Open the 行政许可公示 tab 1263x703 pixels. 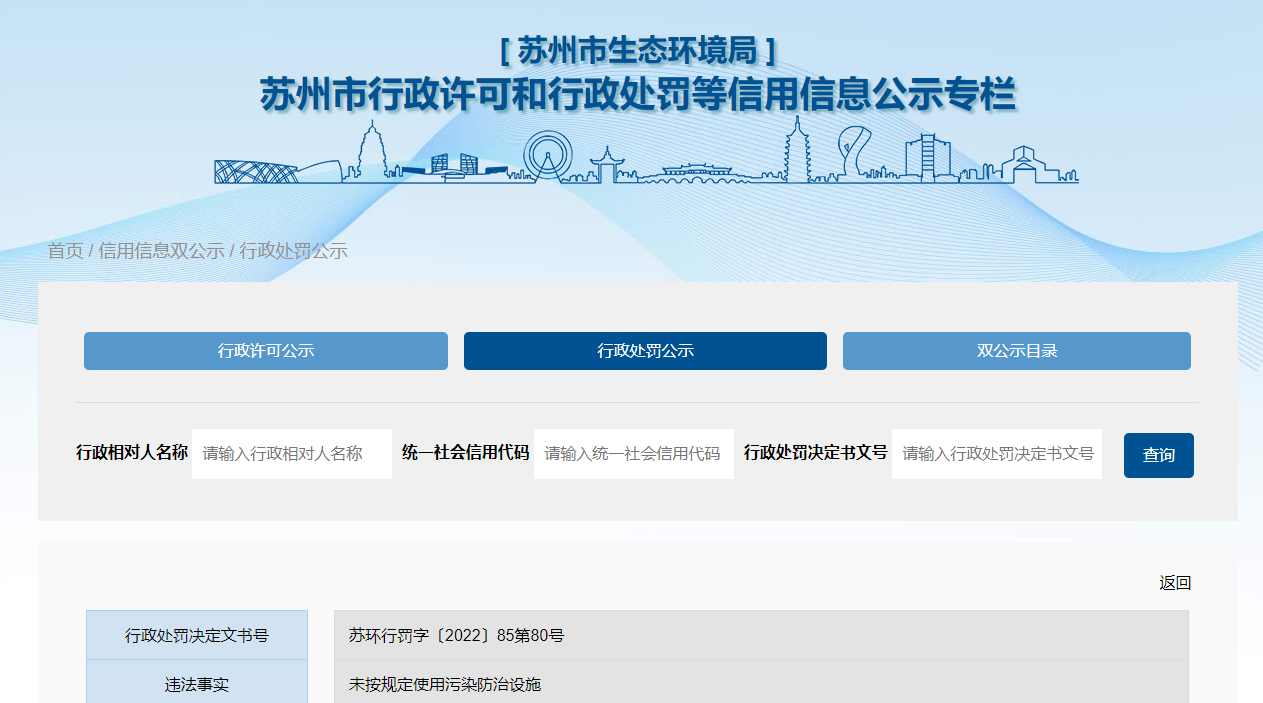coord(265,351)
